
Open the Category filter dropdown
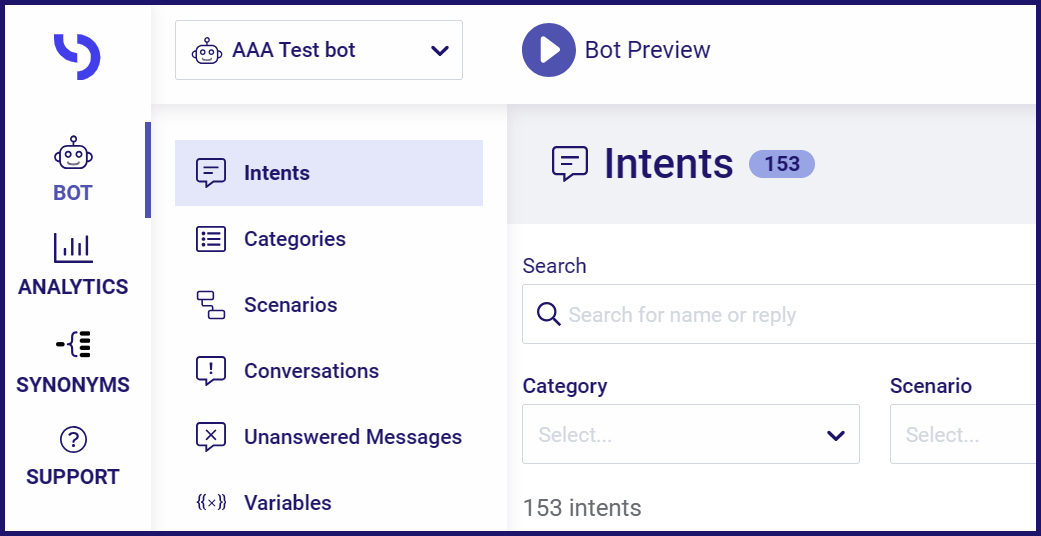coord(690,434)
